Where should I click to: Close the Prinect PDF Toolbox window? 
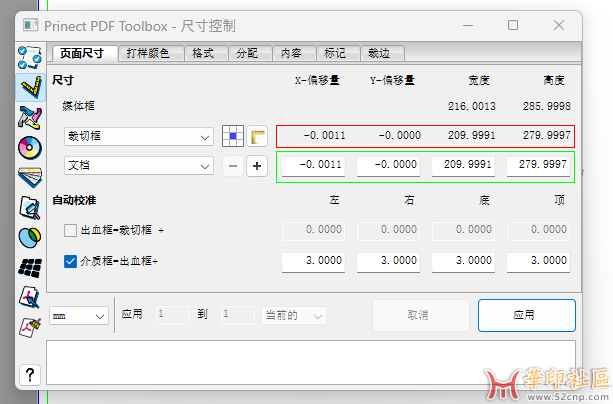pos(559,25)
